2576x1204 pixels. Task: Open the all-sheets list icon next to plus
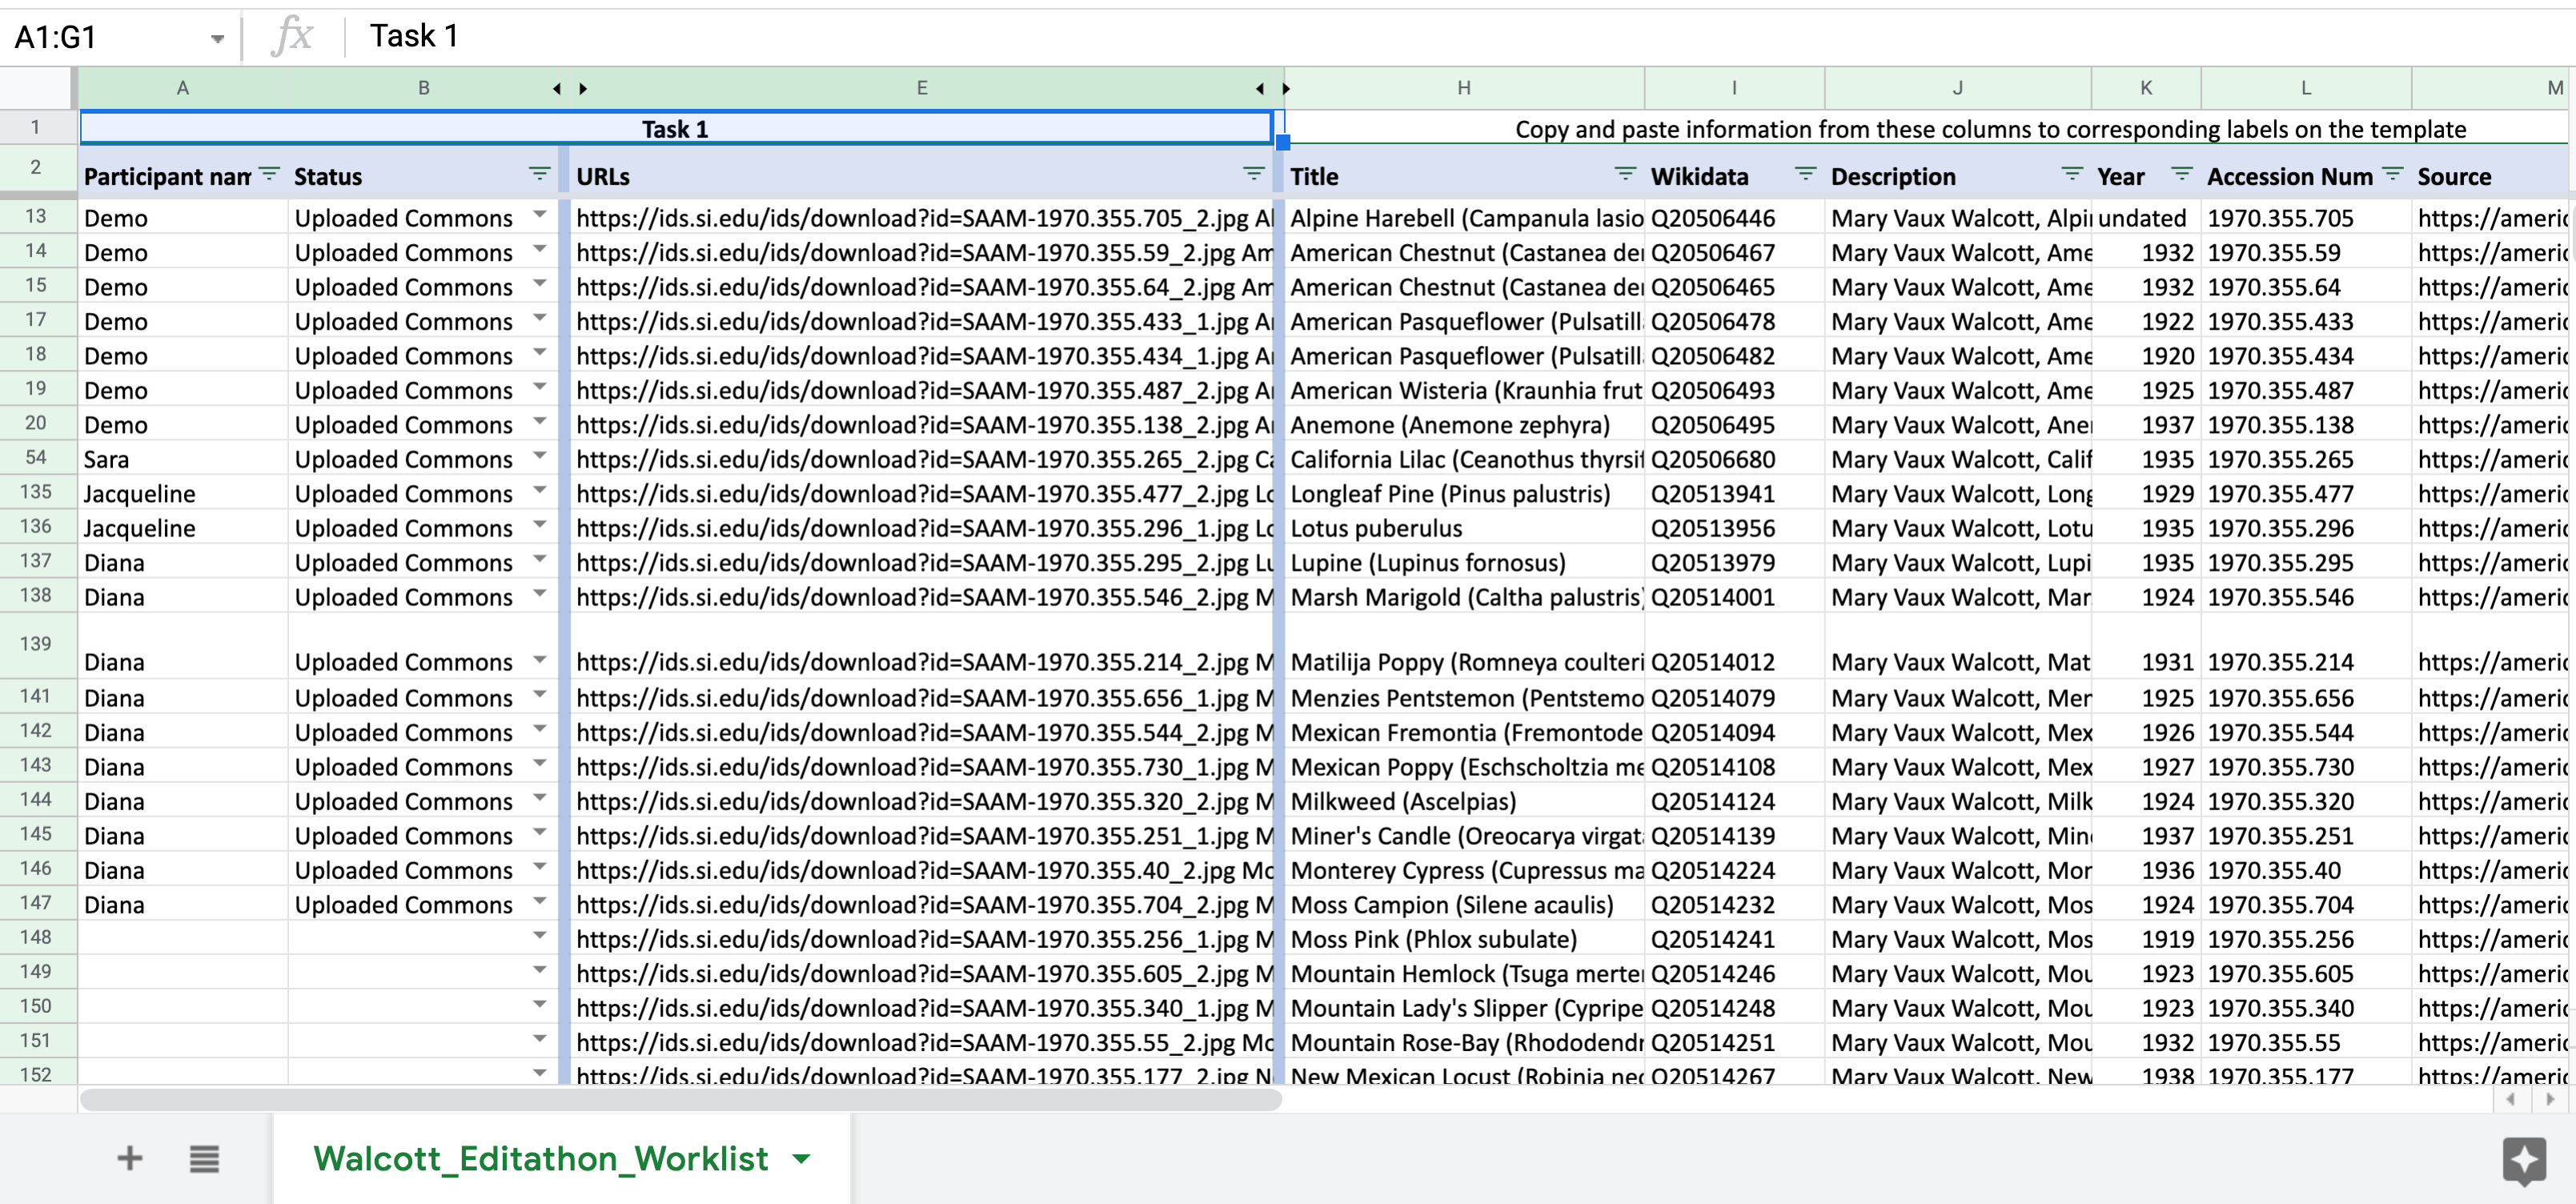204,1157
